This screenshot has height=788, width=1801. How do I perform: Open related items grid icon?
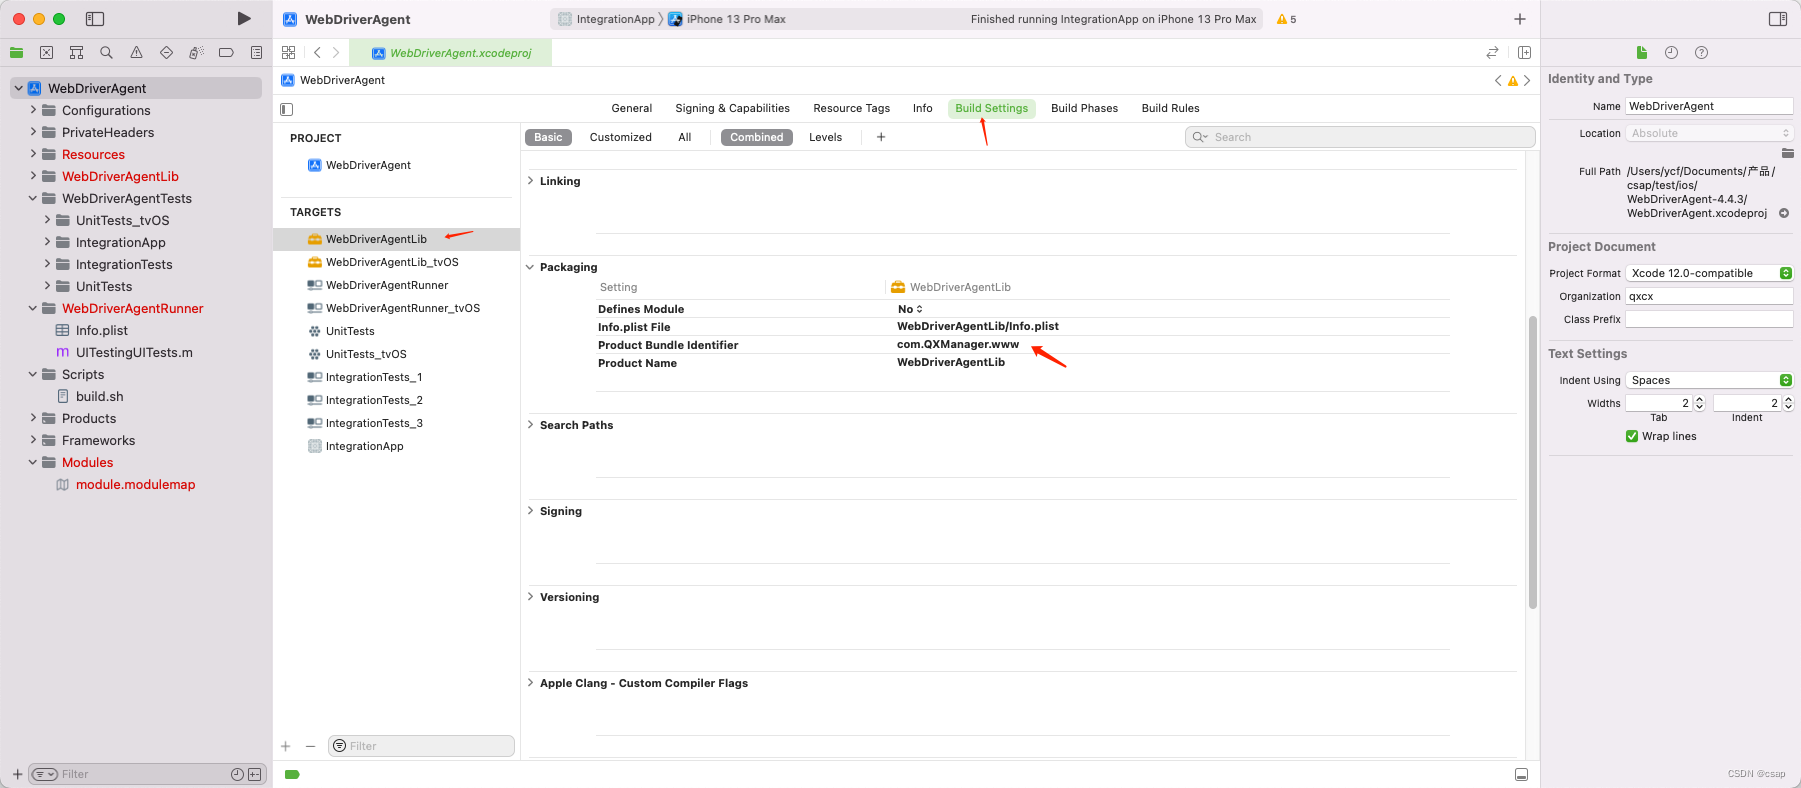[289, 52]
